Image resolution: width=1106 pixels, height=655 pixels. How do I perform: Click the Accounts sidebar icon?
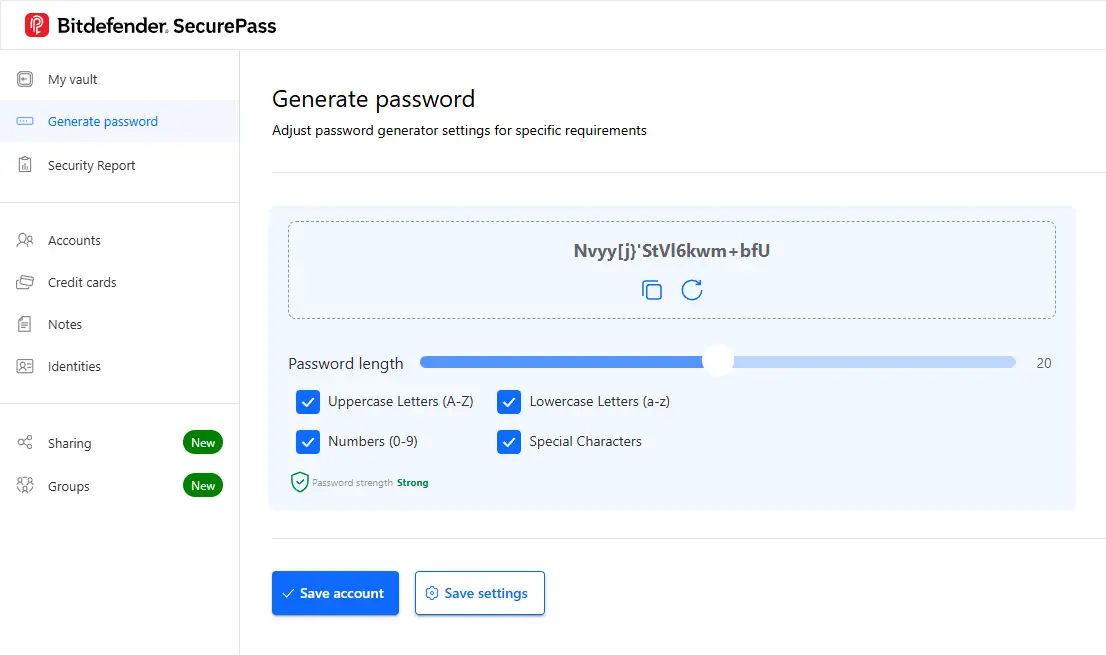point(24,240)
